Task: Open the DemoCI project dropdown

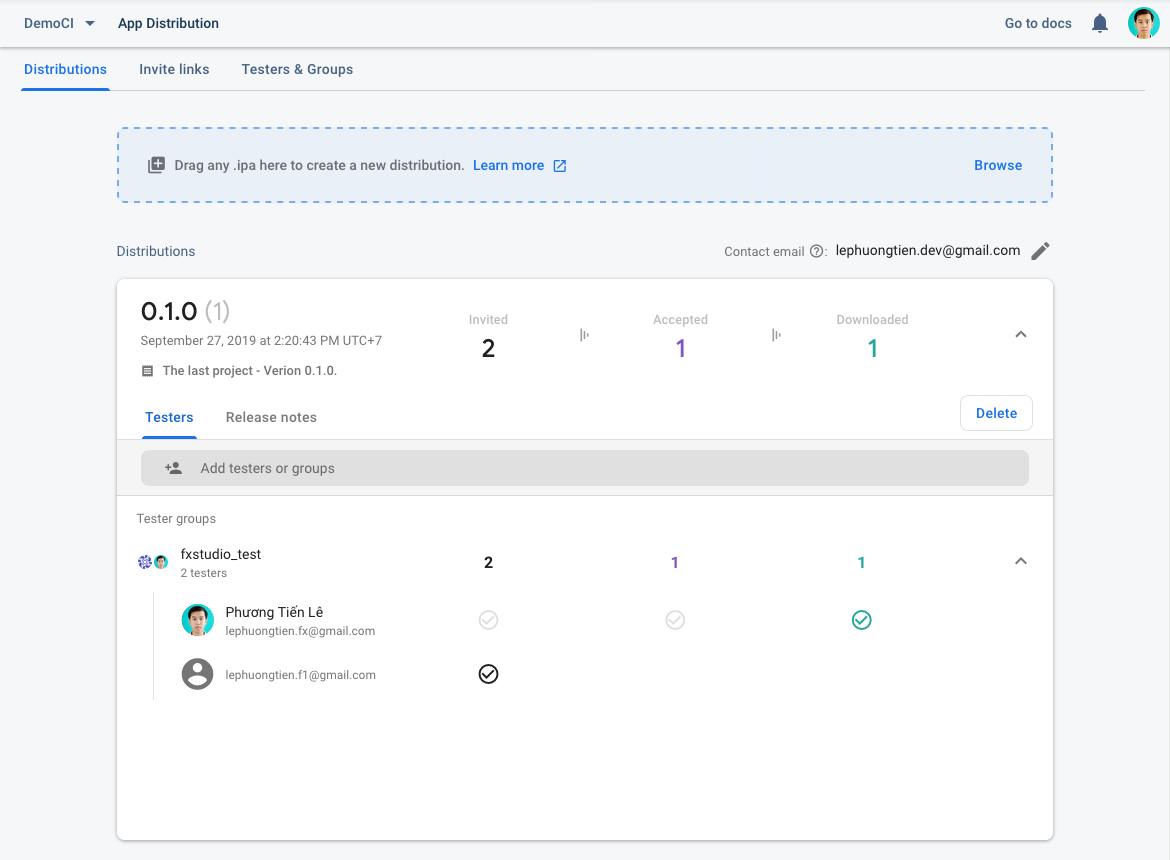Action: (60, 23)
